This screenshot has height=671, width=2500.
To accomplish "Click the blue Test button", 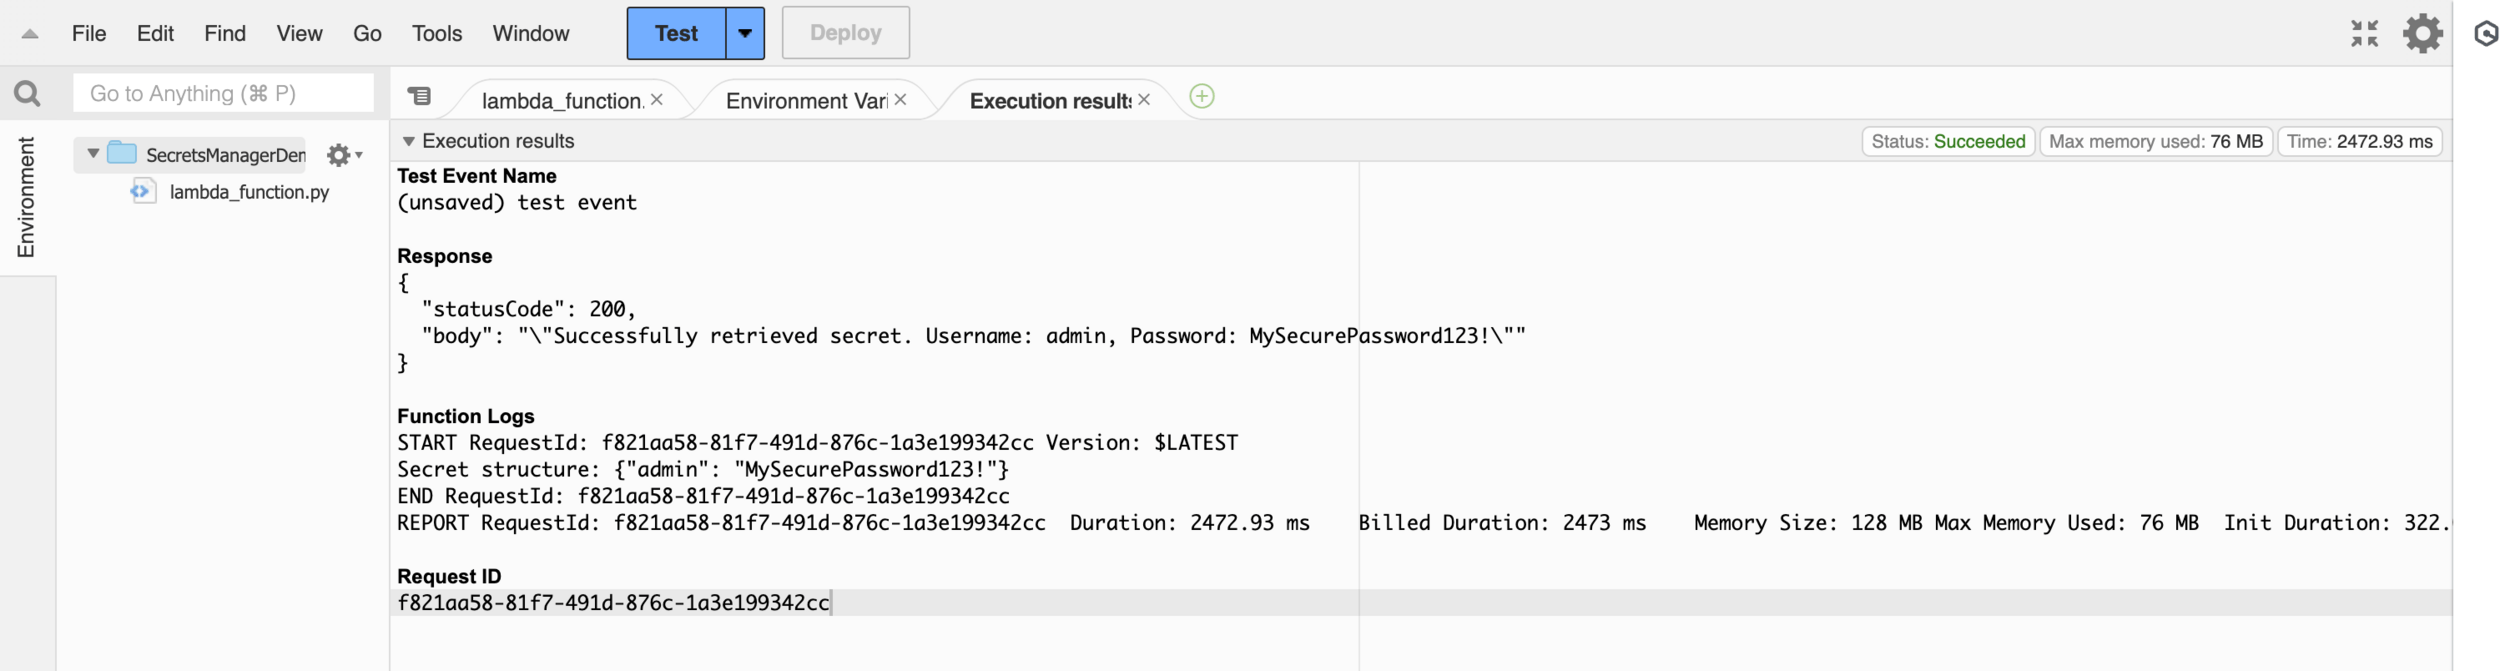I will coord(676,33).
